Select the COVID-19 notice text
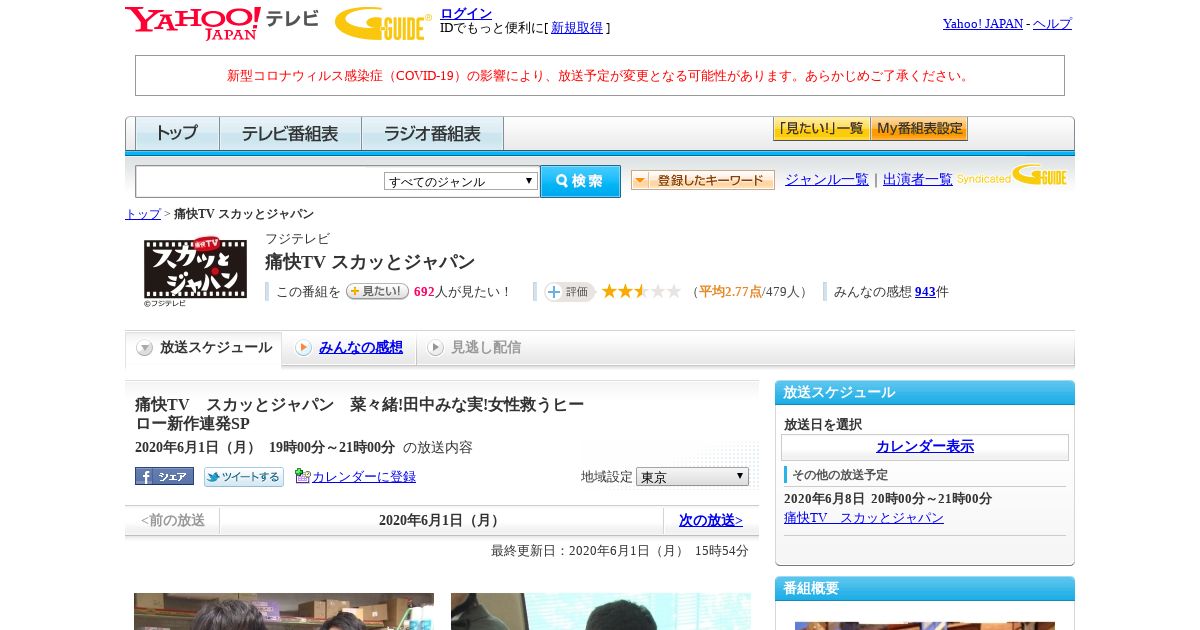The width and height of the screenshot is (1200, 630). point(600,76)
